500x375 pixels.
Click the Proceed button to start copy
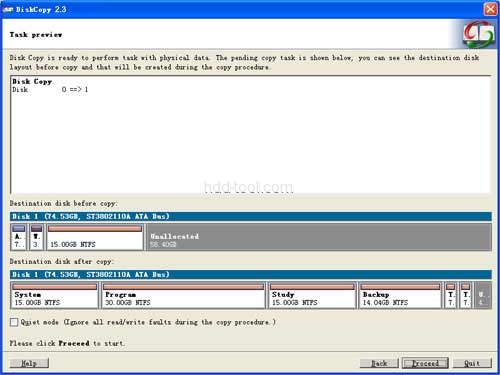(425, 363)
